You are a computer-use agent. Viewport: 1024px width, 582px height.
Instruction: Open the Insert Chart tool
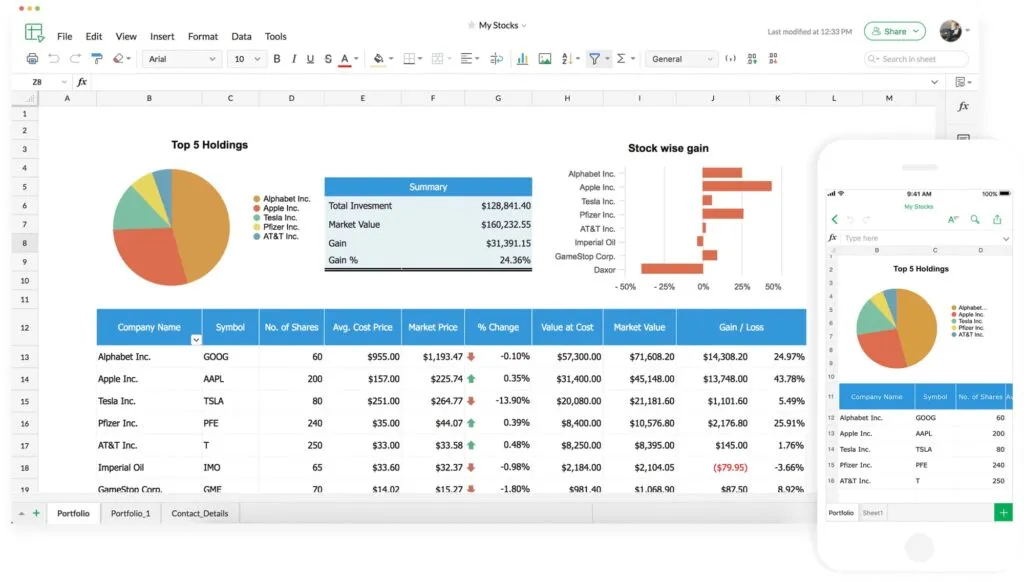click(521, 58)
